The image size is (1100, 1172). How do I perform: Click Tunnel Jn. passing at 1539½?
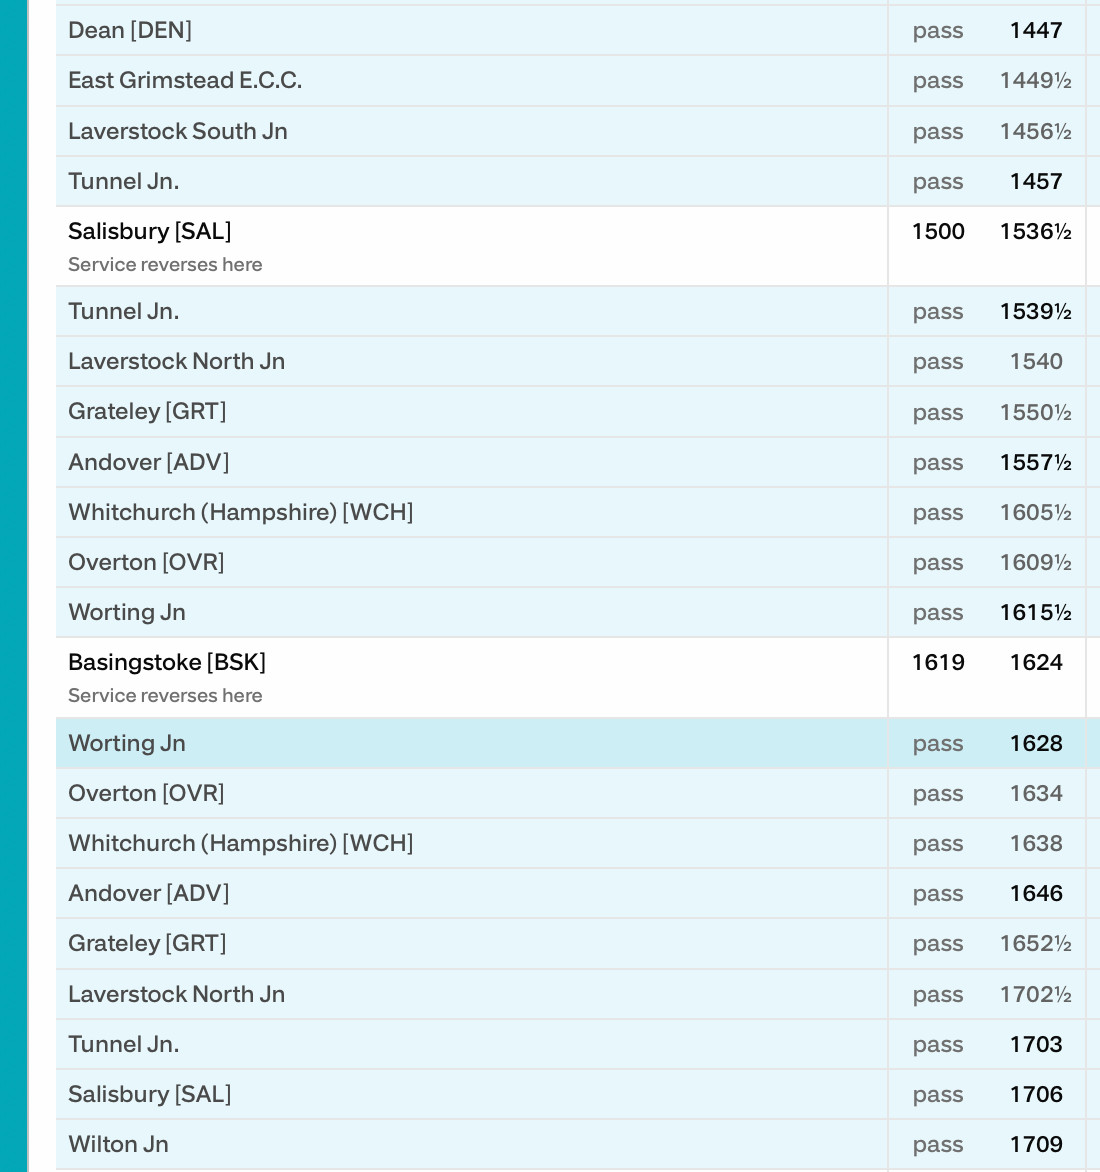[124, 311]
